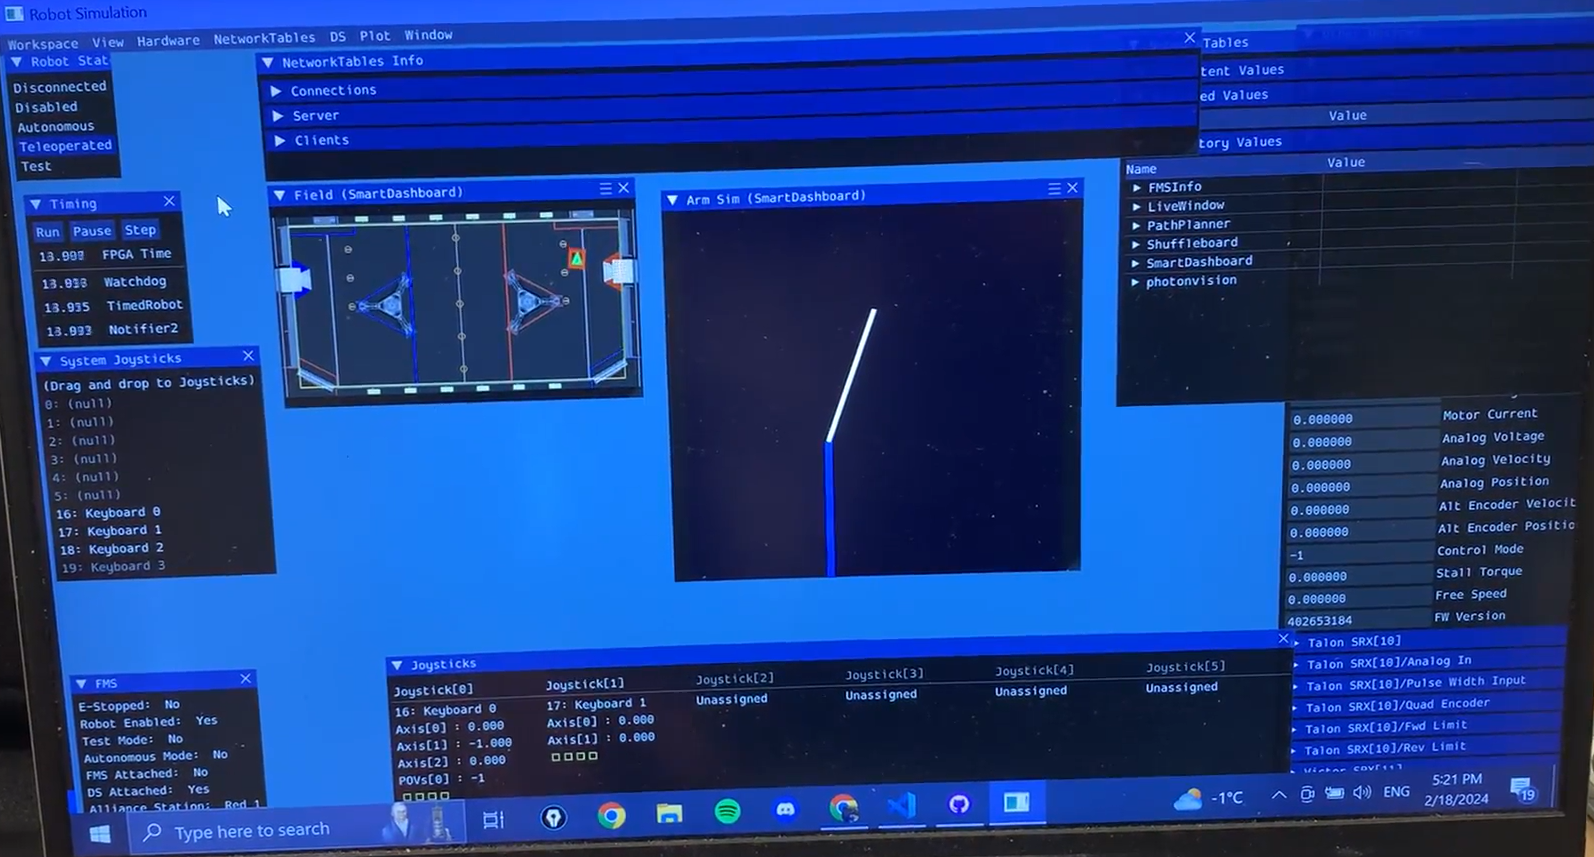Collapse the System Joysticks panel
Viewport: 1594px width, 857px height.
[46, 360]
